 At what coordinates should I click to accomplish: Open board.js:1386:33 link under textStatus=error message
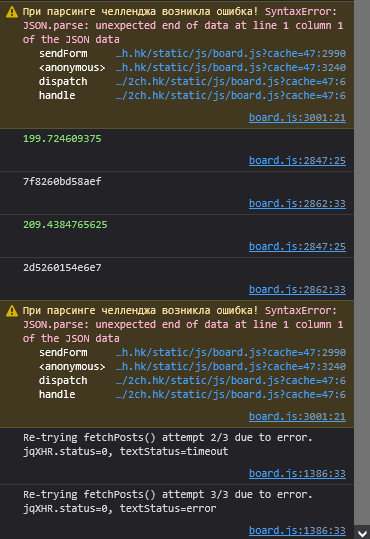(297, 531)
